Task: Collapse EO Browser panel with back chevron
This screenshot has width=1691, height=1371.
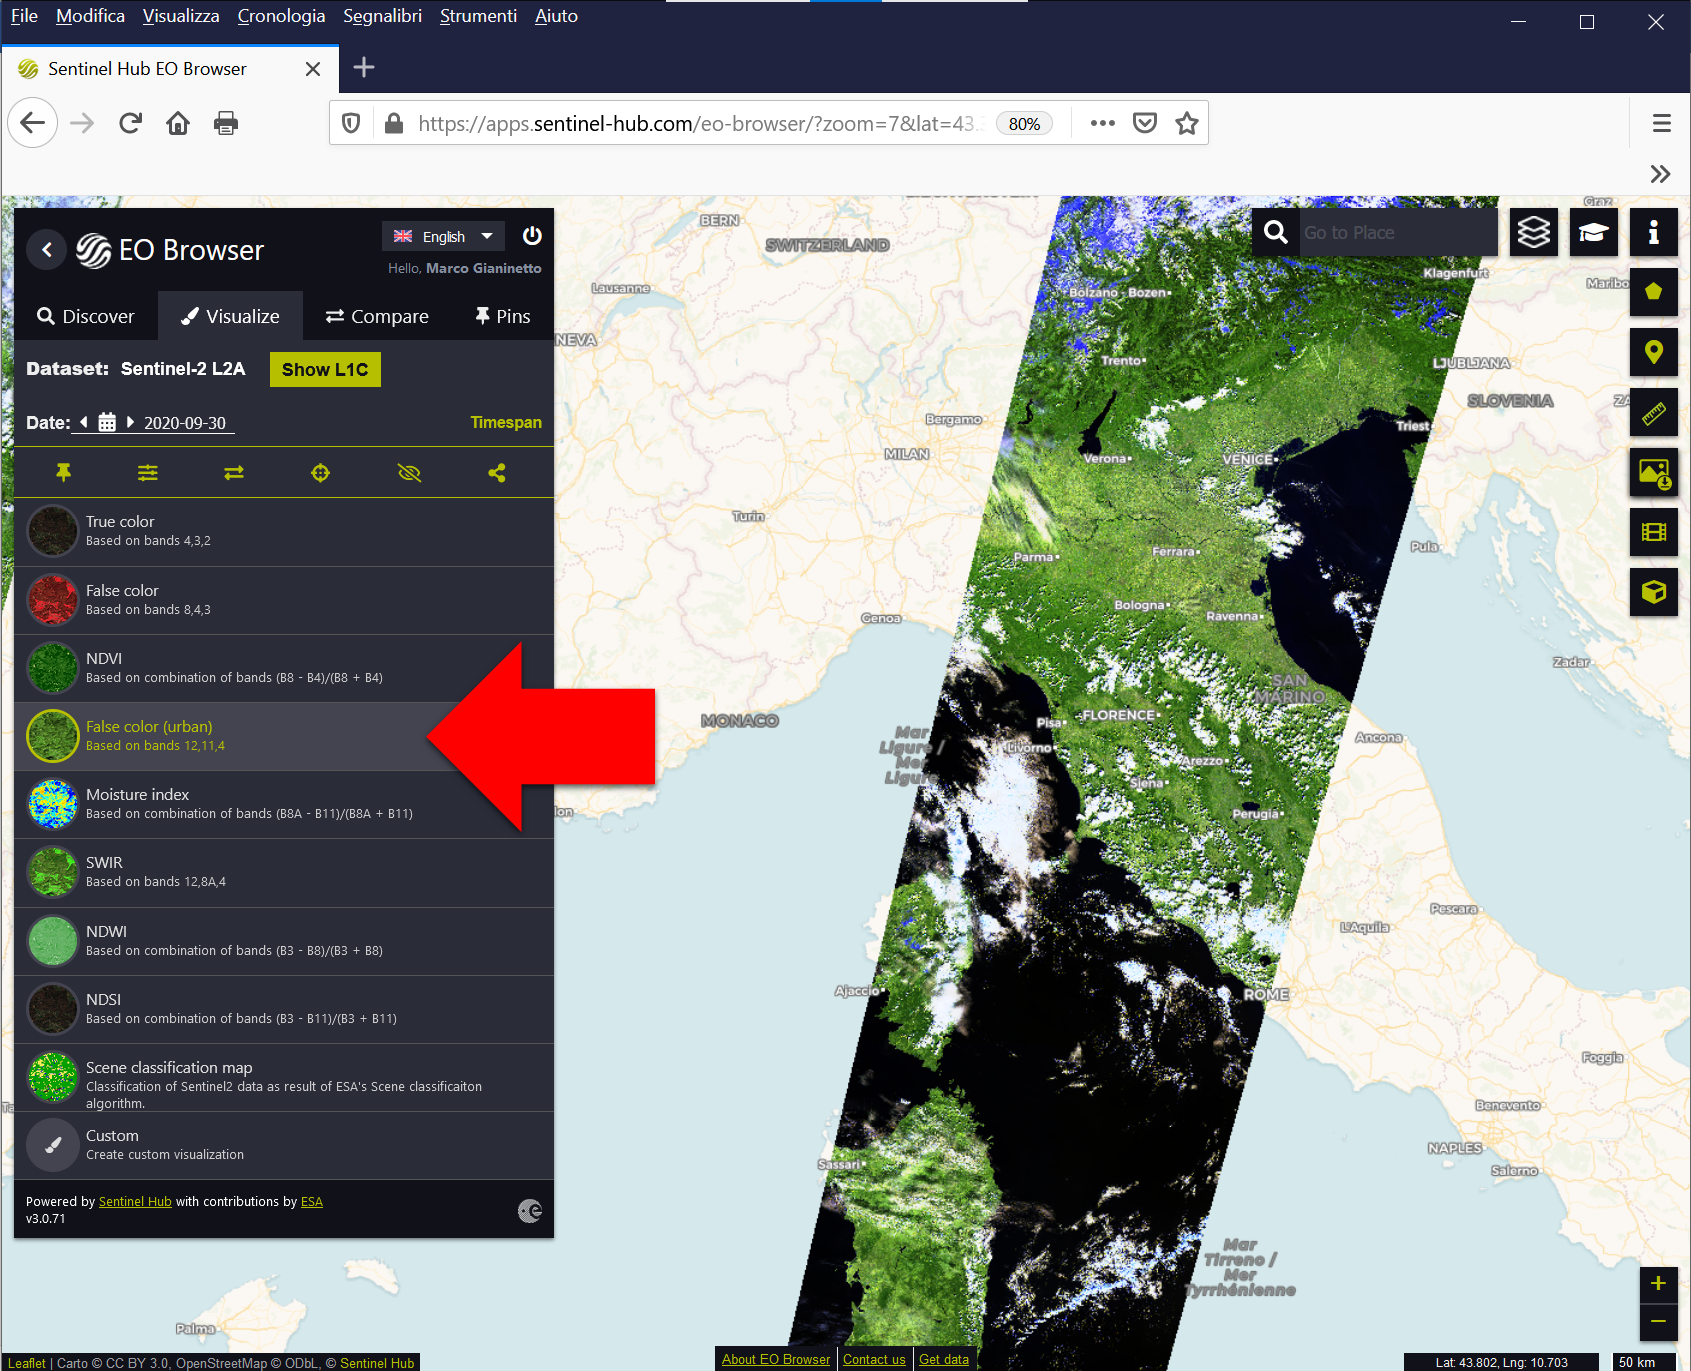Action: pos(47,249)
